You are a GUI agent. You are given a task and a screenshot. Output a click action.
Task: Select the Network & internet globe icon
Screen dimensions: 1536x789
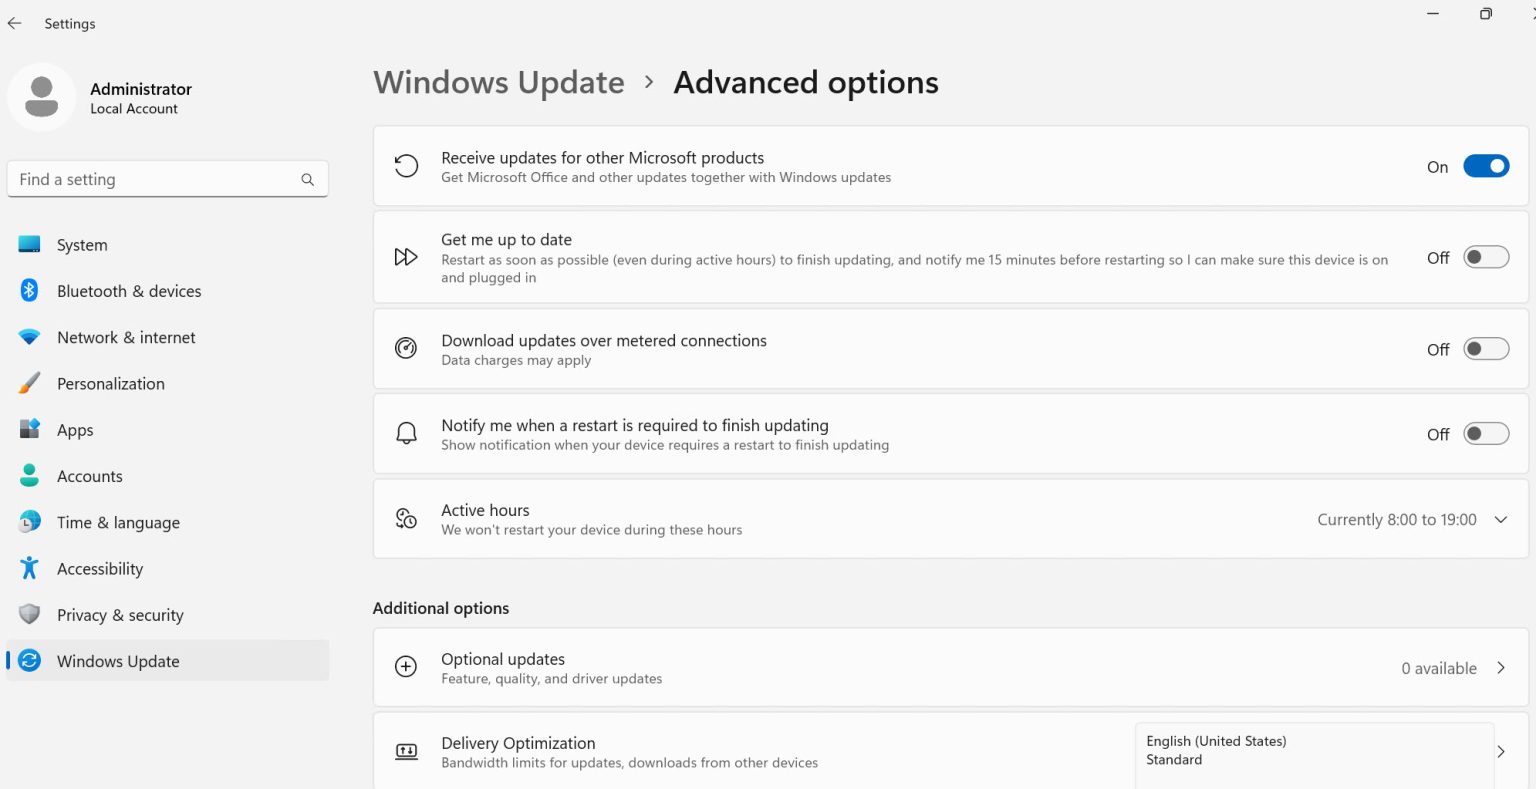[x=29, y=337]
